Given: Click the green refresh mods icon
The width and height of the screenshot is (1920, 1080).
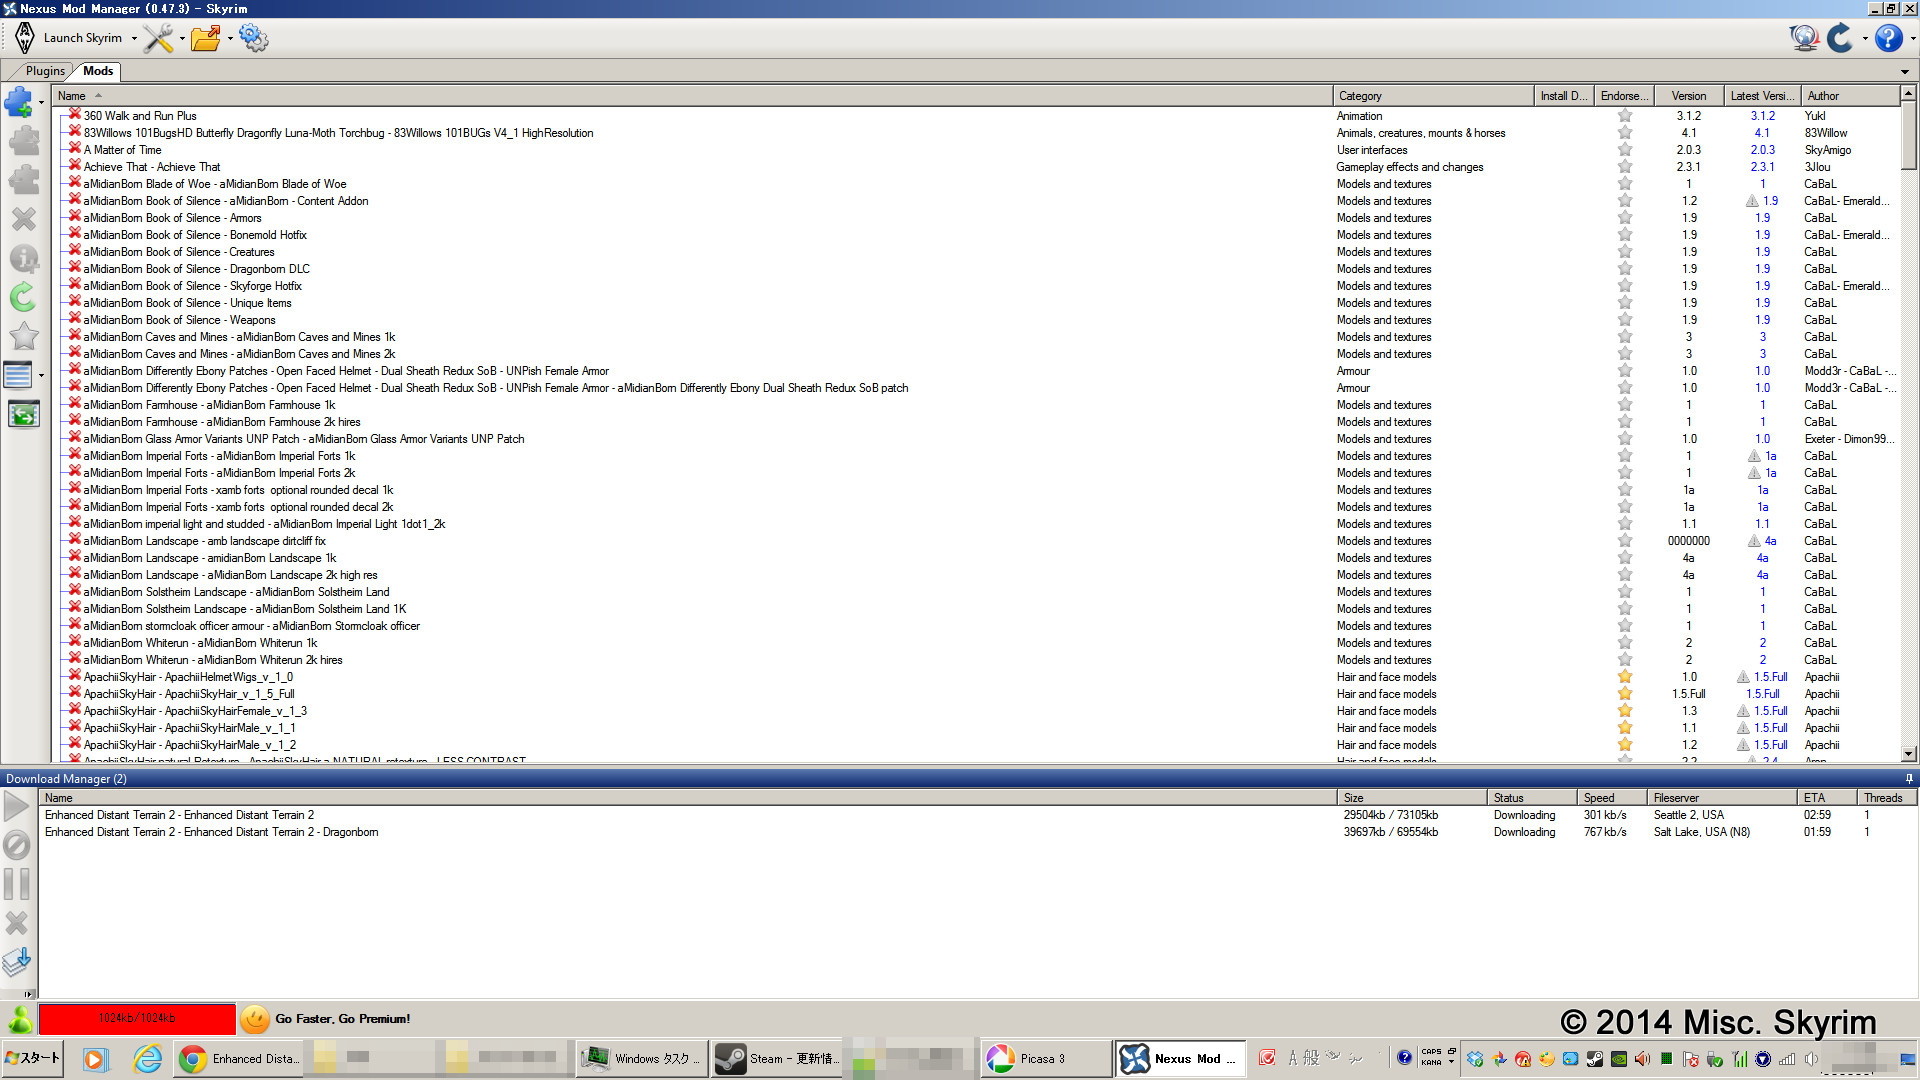Looking at the screenshot, I should [23, 297].
